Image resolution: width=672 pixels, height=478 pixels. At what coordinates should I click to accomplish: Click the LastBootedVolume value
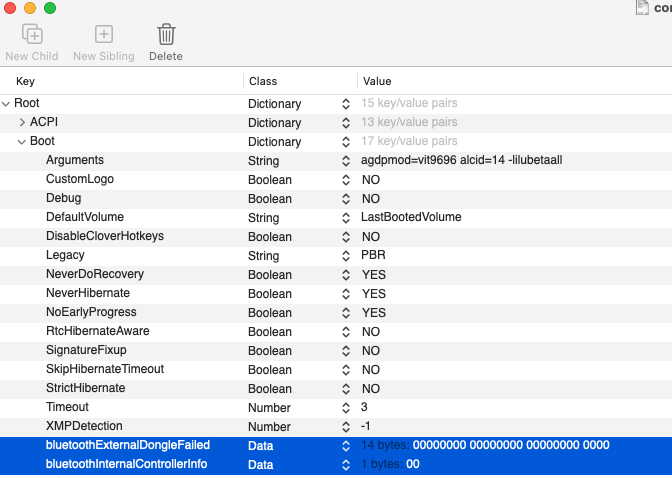point(411,217)
